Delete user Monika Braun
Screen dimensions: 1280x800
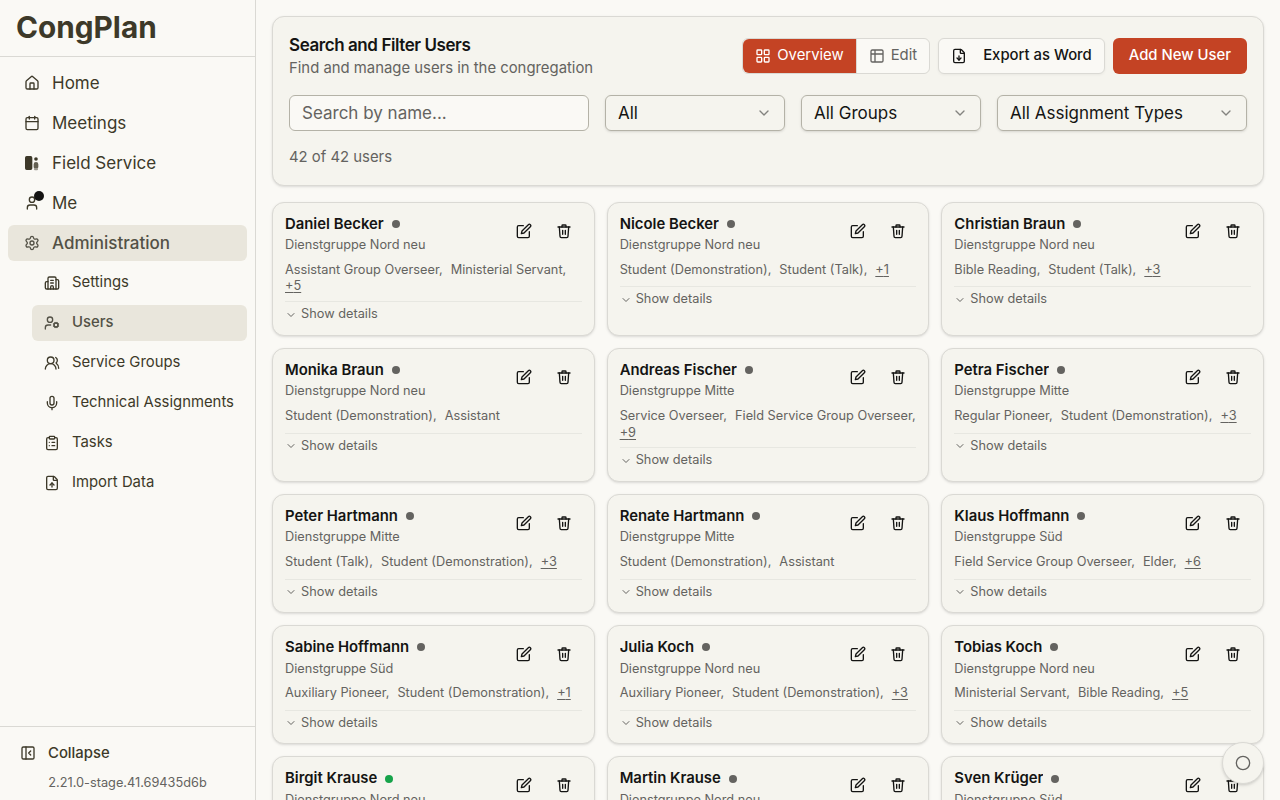[x=564, y=377]
